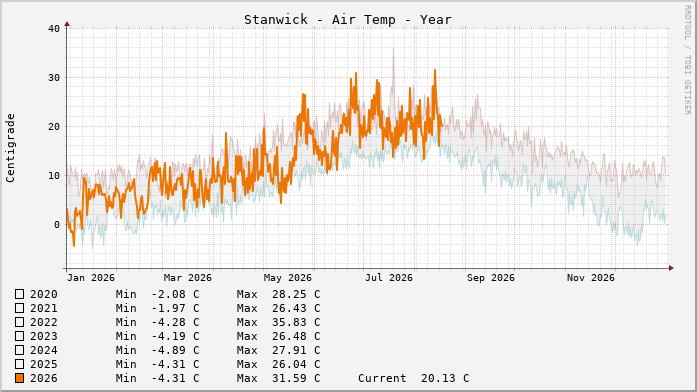Screen dimensions: 697x392
Task: Click the 30 y-axis value
Action: [x=54, y=78]
